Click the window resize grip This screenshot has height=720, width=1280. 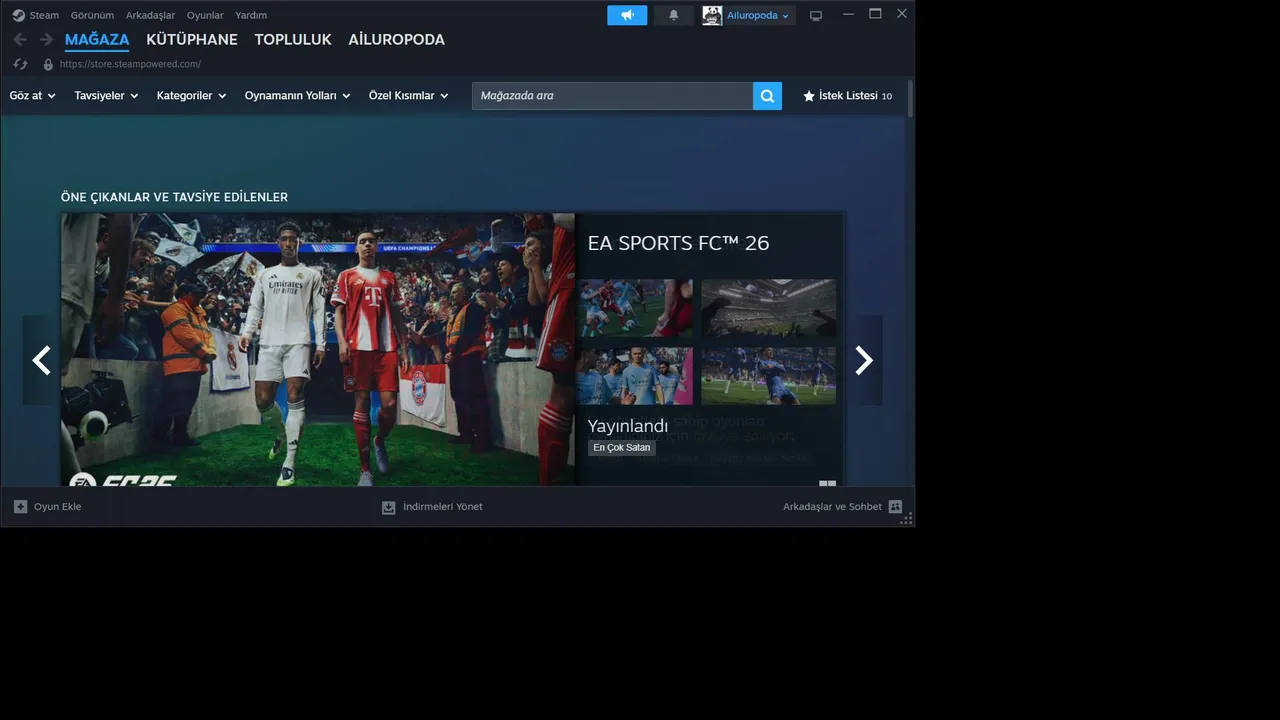click(906, 518)
